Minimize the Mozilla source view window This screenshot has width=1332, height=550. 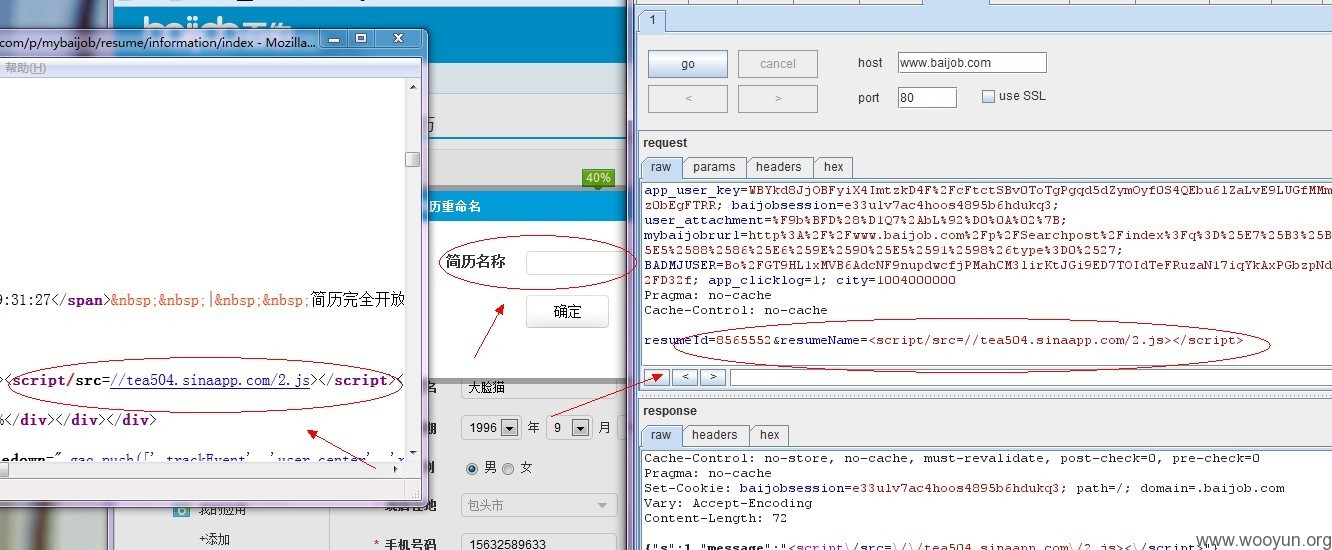point(334,38)
